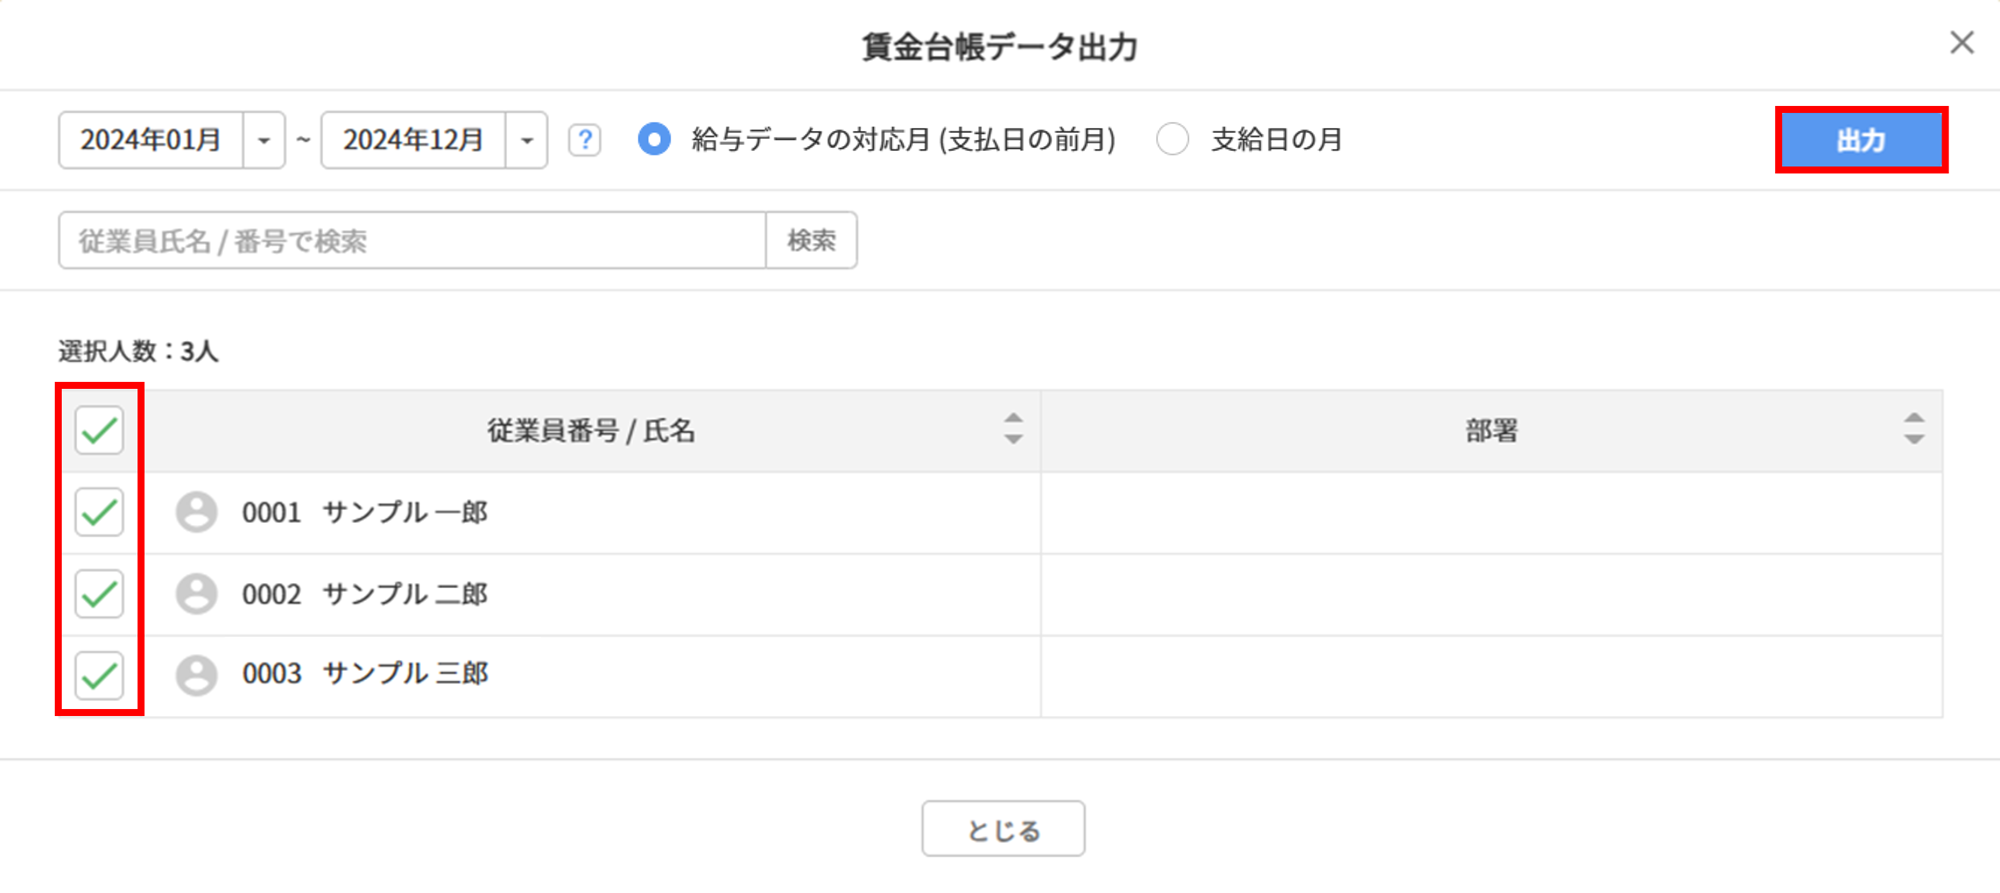Click the 検索 search button
Viewport: 2000px width, 893px height.
pos(811,240)
